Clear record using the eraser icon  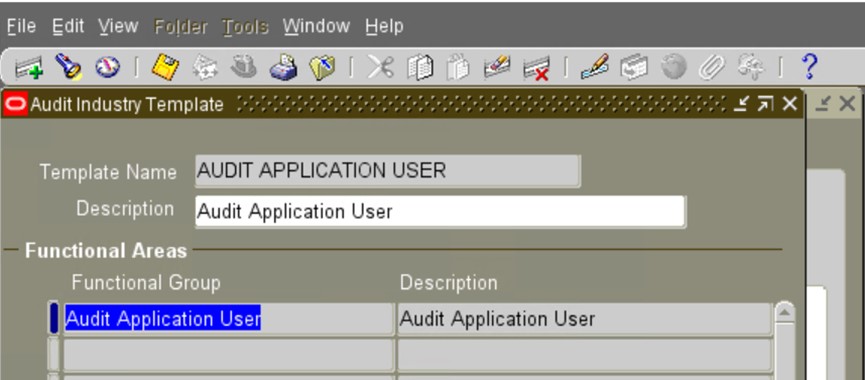click(x=496, y=68)
